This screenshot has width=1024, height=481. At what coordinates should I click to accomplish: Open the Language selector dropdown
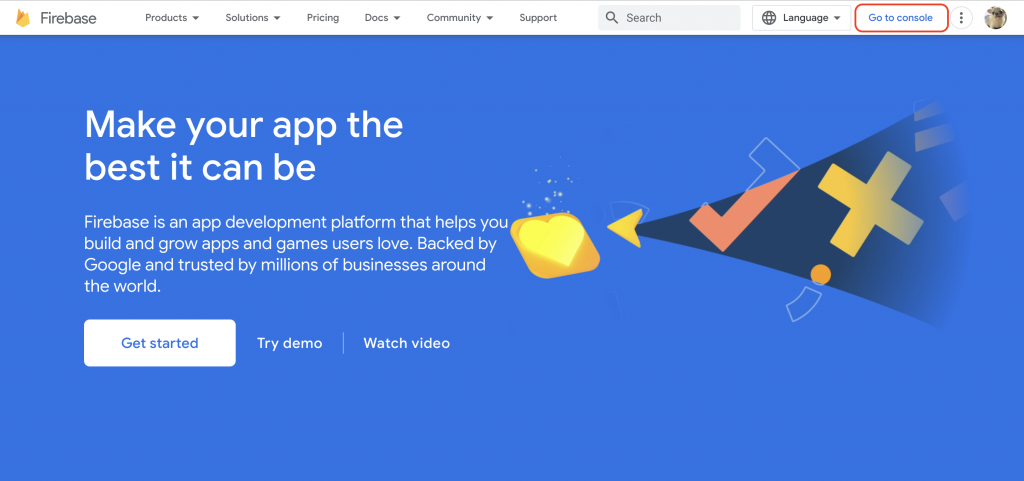pyautogui.click(x=801, y=18)
